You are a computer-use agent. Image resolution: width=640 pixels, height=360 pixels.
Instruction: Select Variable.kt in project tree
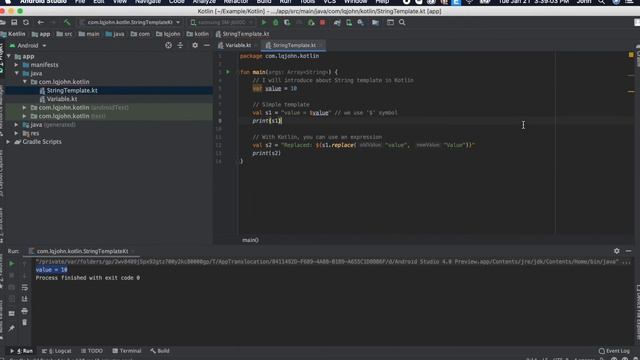click(x=62, y=99)
